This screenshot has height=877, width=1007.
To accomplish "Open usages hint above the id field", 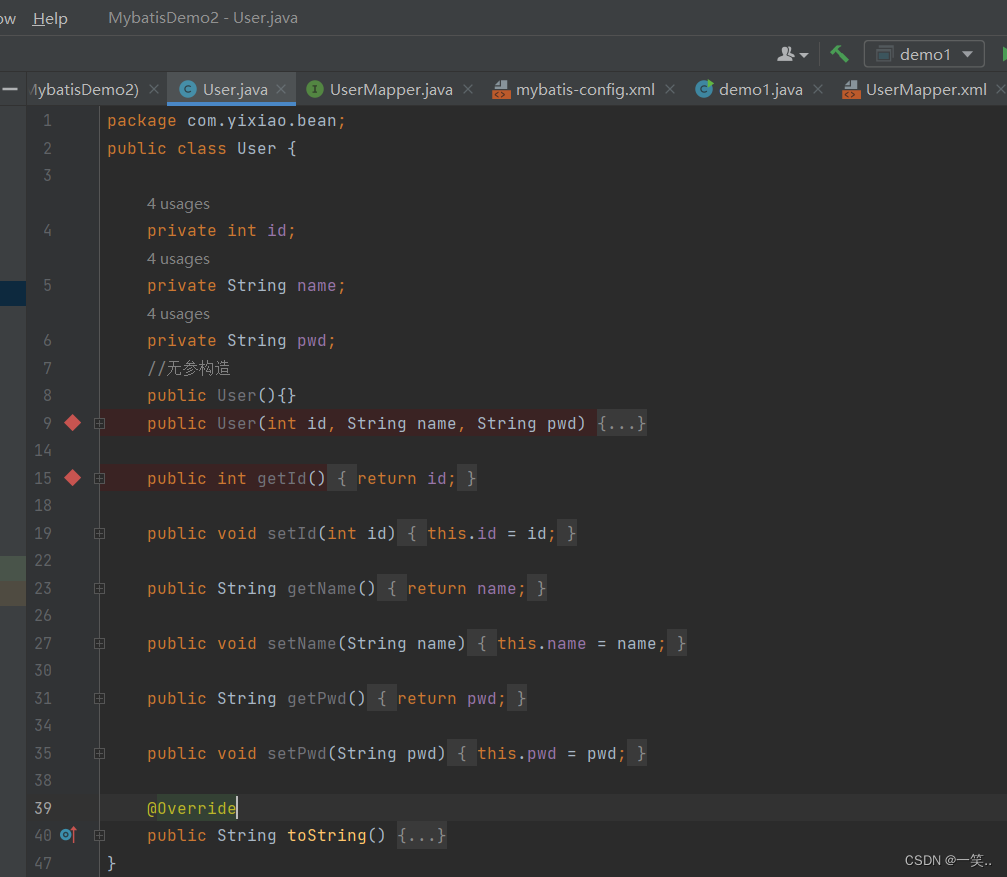I will point(178,204).
